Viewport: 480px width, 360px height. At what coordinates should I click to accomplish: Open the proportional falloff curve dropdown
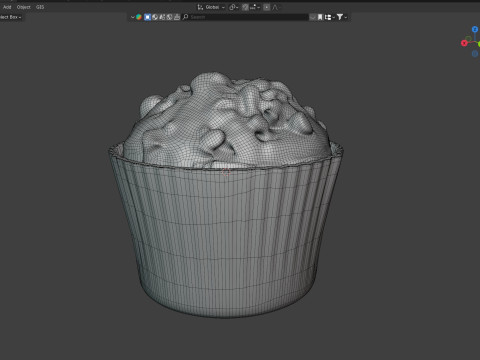[276, 7]
